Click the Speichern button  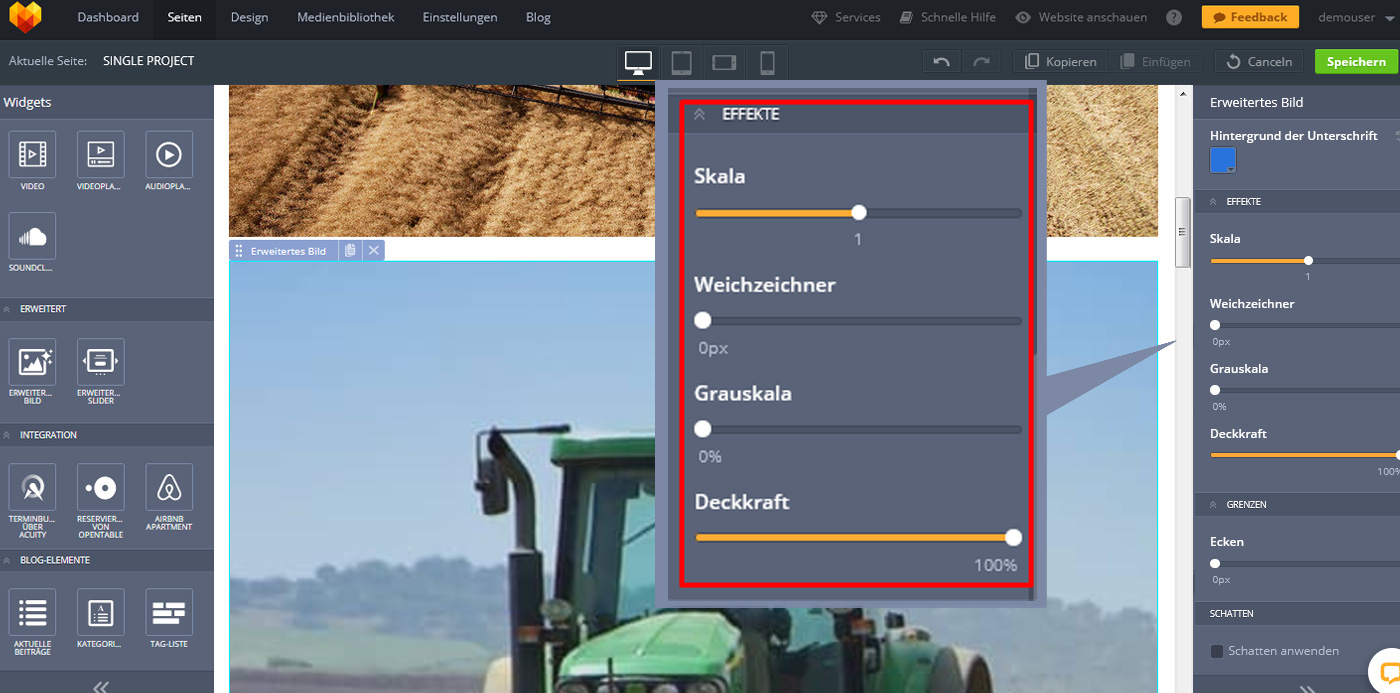(x=1356, y=62)
